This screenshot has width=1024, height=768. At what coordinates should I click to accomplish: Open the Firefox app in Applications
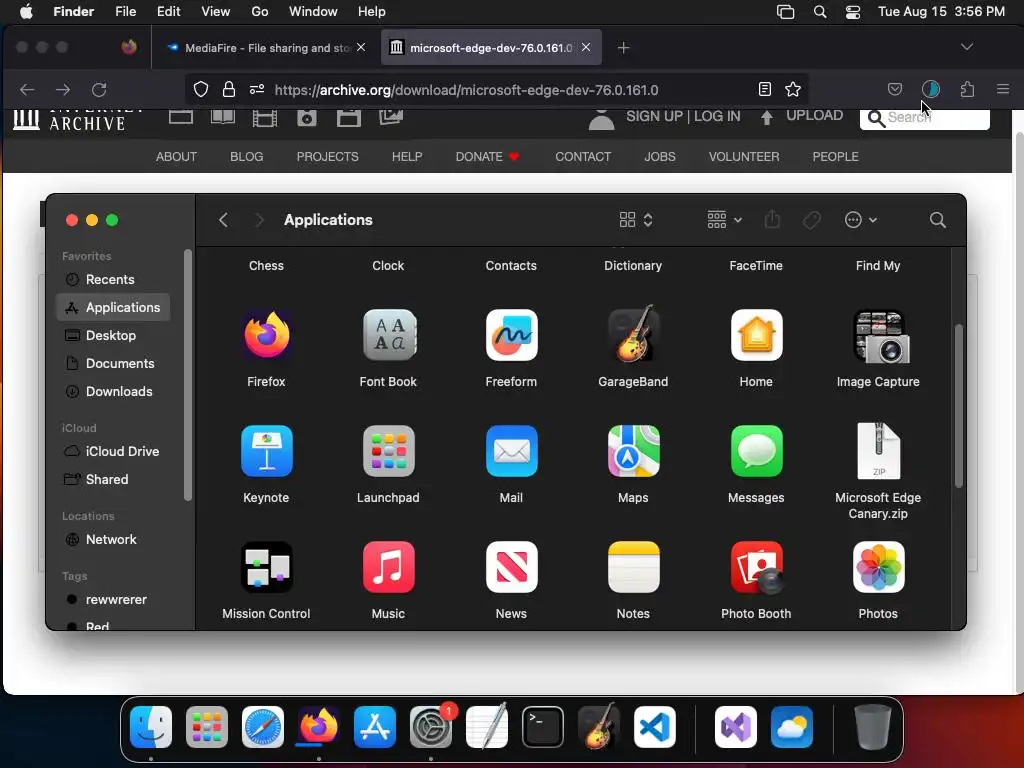[266, 335]
